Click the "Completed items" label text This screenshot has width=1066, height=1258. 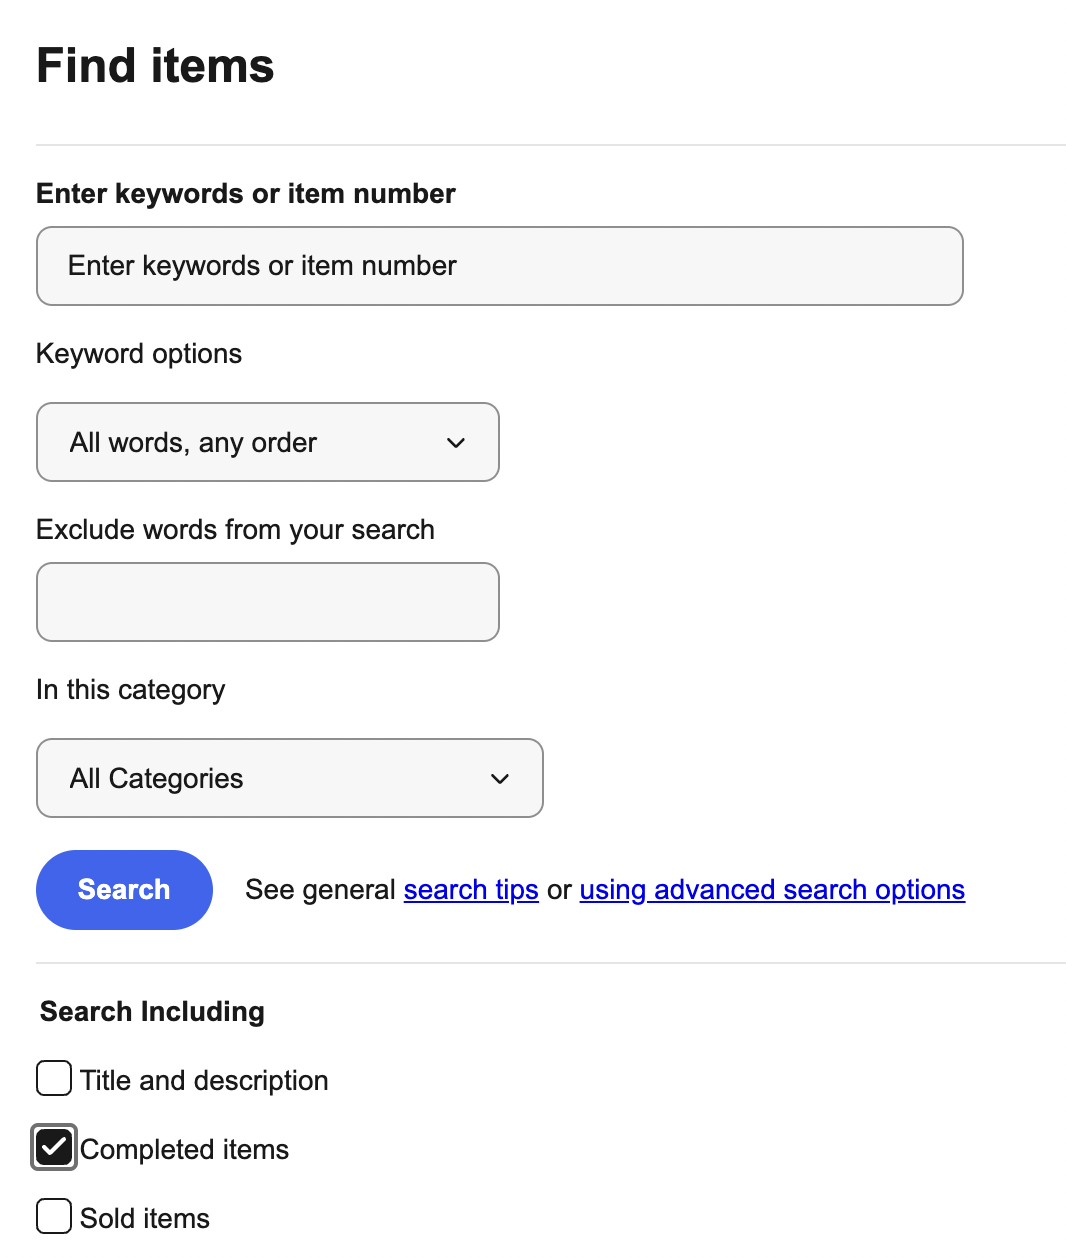[185, 1150]
